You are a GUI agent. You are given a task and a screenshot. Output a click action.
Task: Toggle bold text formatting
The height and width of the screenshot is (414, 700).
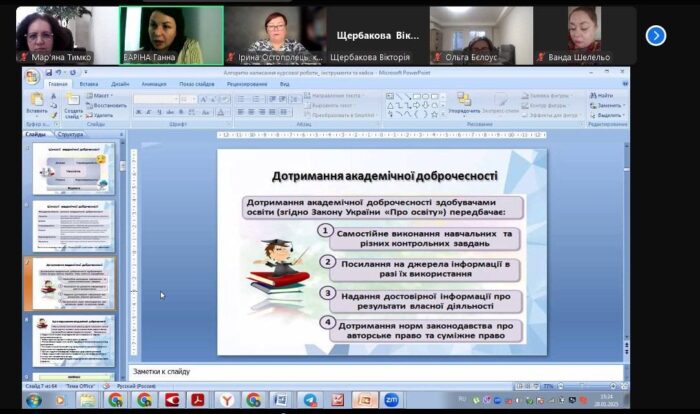coord(137,112)
